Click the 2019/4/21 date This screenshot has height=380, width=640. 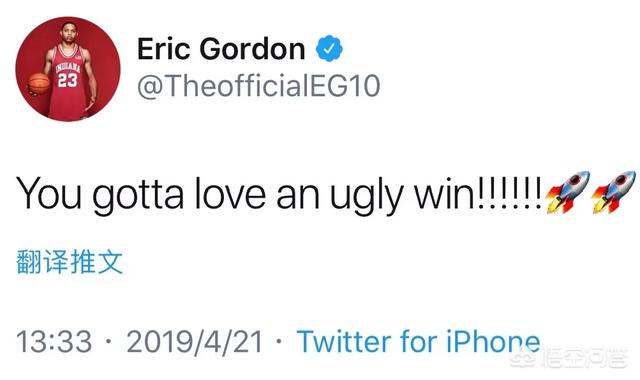tap(195, 341)
